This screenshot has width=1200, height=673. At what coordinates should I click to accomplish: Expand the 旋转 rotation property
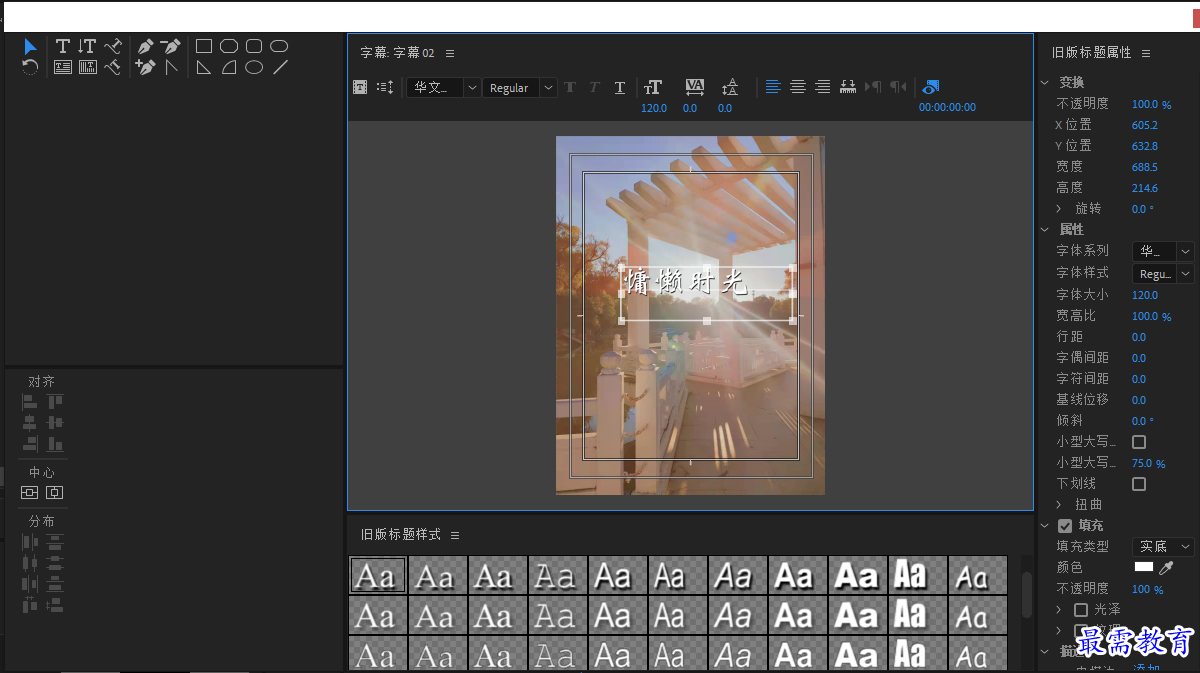pyautogui.click(x=1060, y=209)
